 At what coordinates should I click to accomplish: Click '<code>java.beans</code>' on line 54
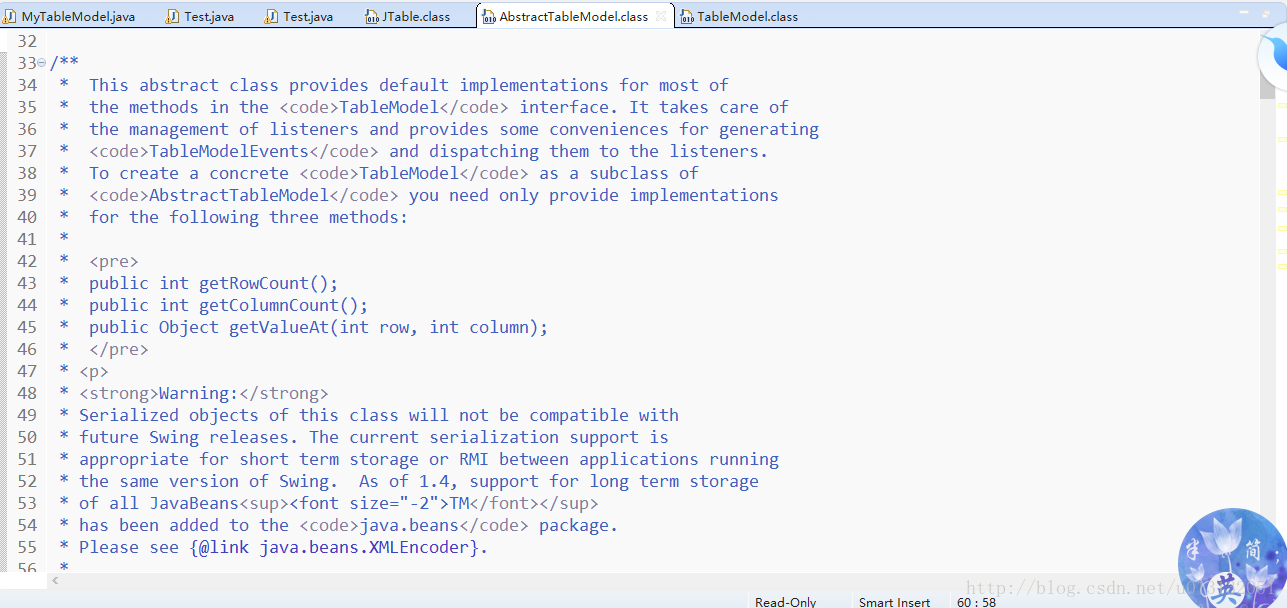414,525
